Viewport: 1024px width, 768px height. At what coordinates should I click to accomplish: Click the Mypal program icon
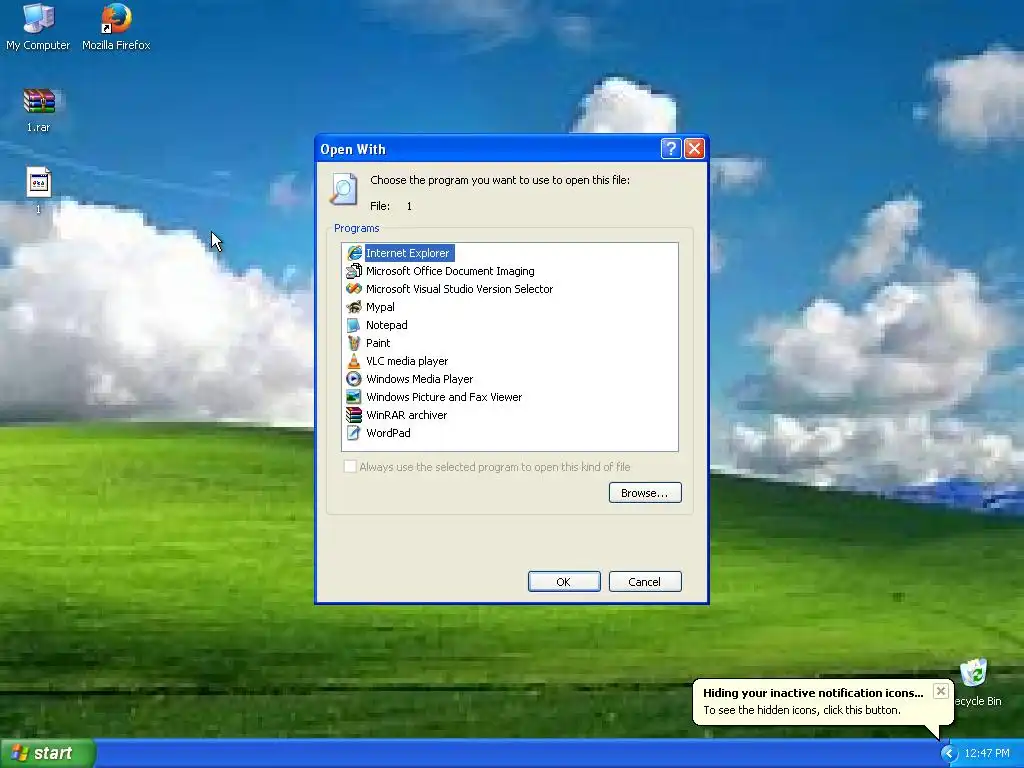tap(354, 307)
